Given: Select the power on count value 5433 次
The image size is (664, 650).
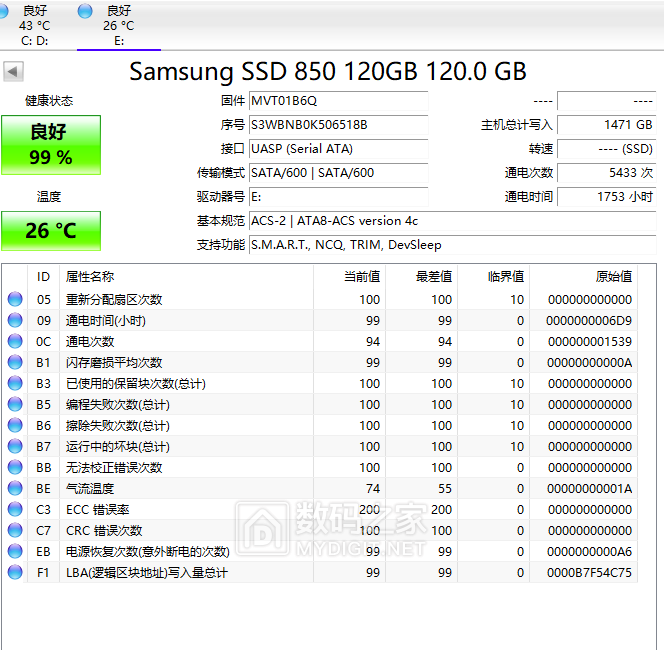Looking at the screenshot, I should (606, 173).
